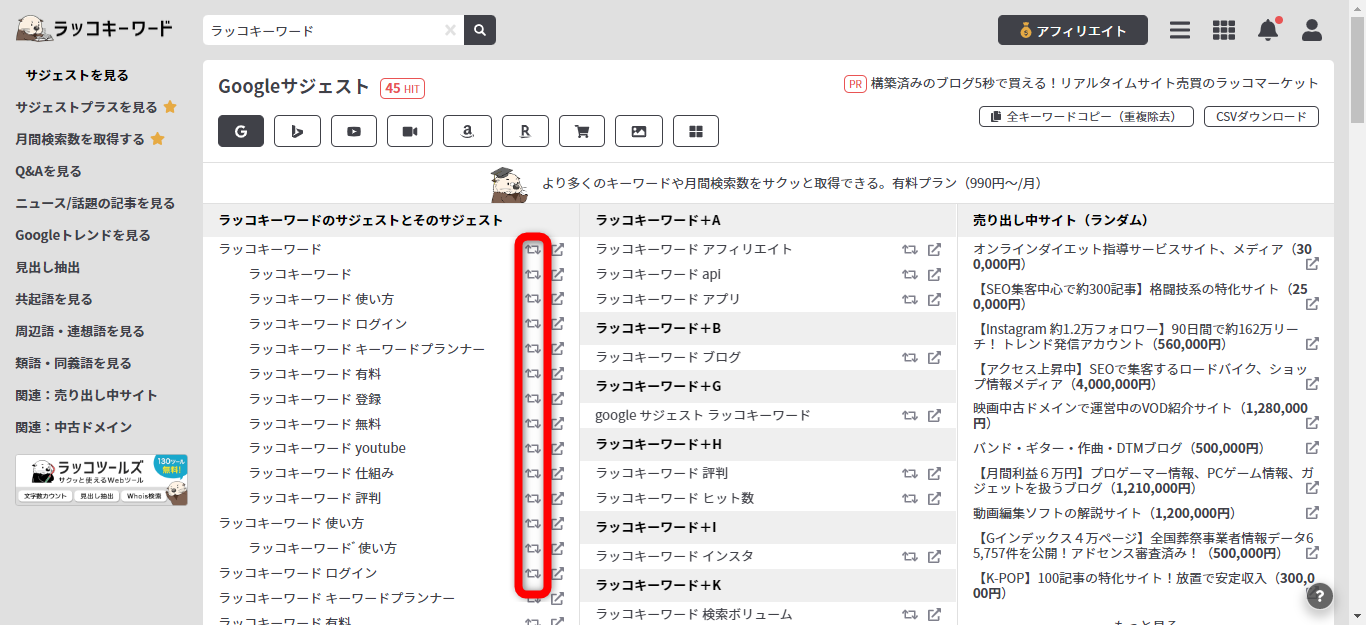
Task: Click the ラッコキーワード logo
Action: coord(94,29)
